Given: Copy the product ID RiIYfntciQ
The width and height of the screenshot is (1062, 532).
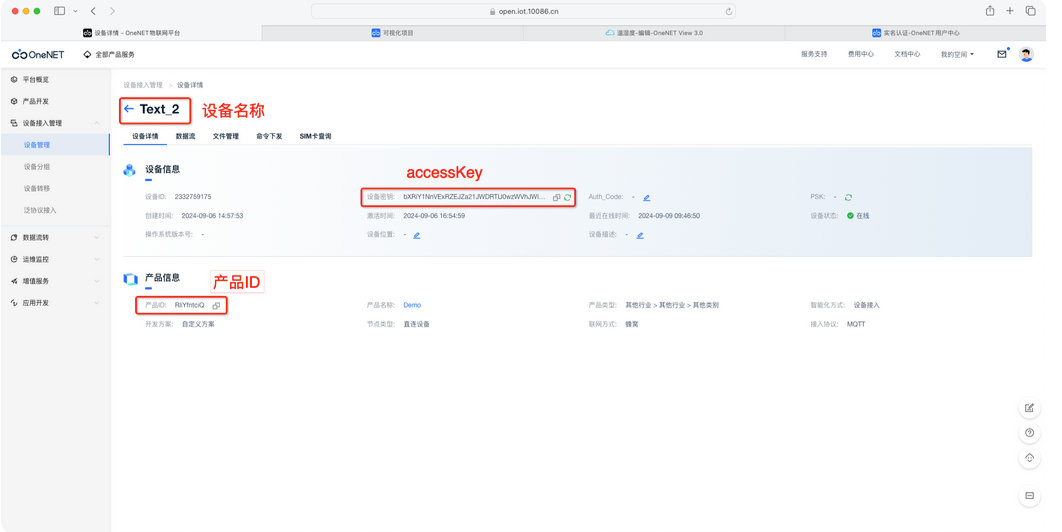Looking at the screenshot, I should pyautogui.click(x=216, y=305).
